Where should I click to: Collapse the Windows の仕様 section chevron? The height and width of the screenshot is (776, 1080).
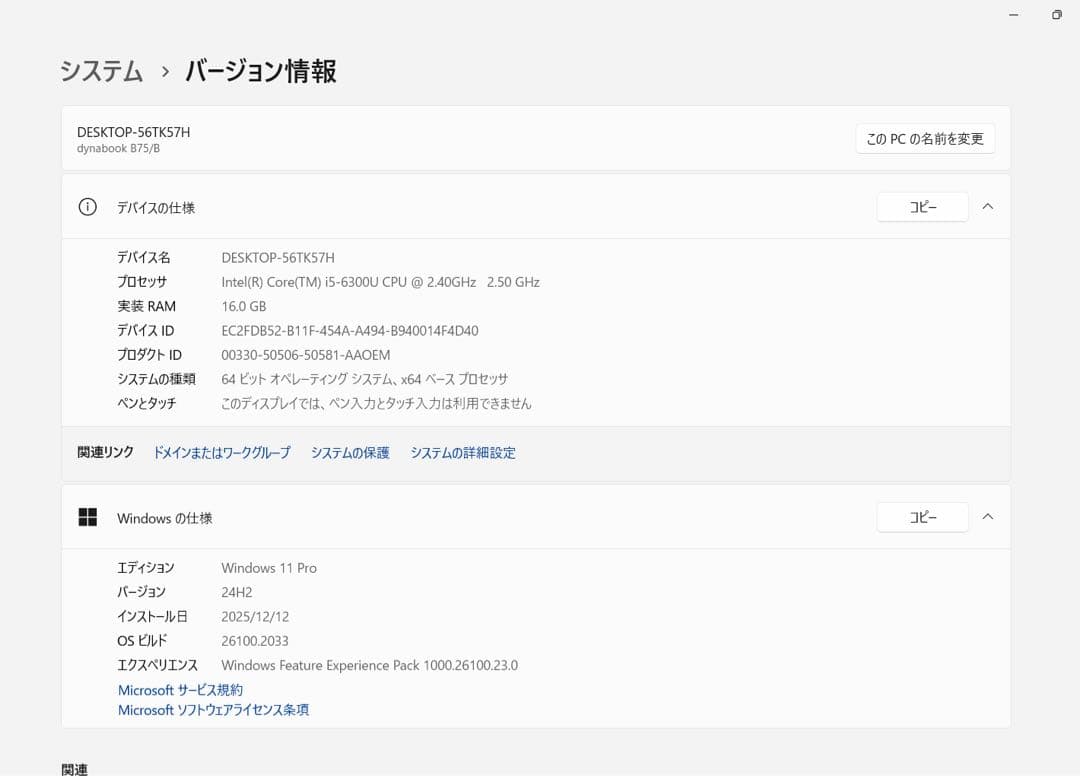pos(987,517)
